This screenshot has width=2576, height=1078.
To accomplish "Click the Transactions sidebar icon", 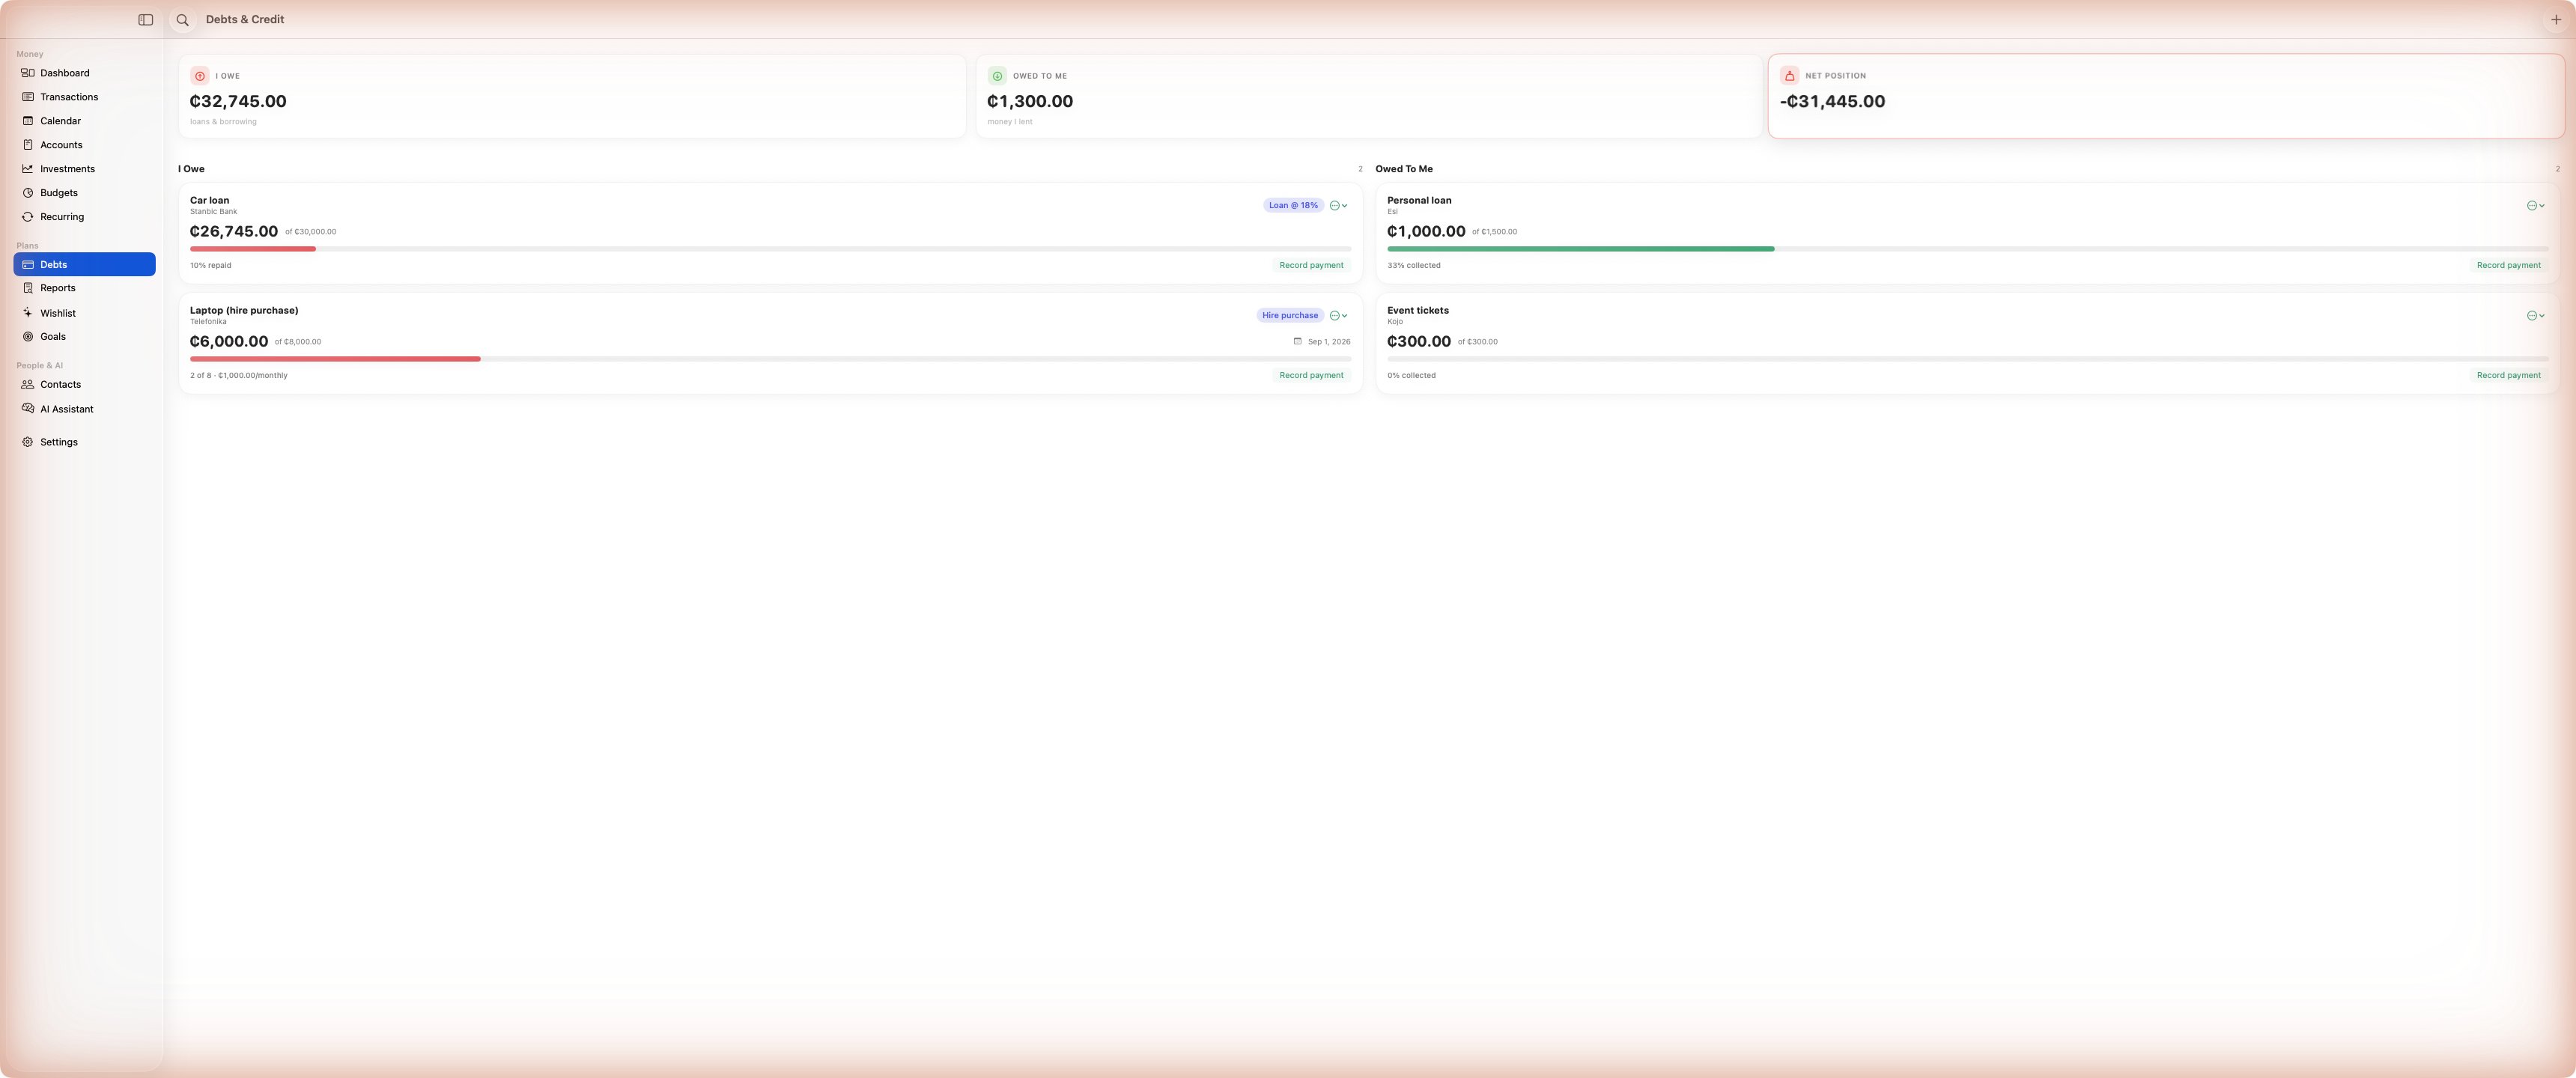I will [x=28, y=97].
